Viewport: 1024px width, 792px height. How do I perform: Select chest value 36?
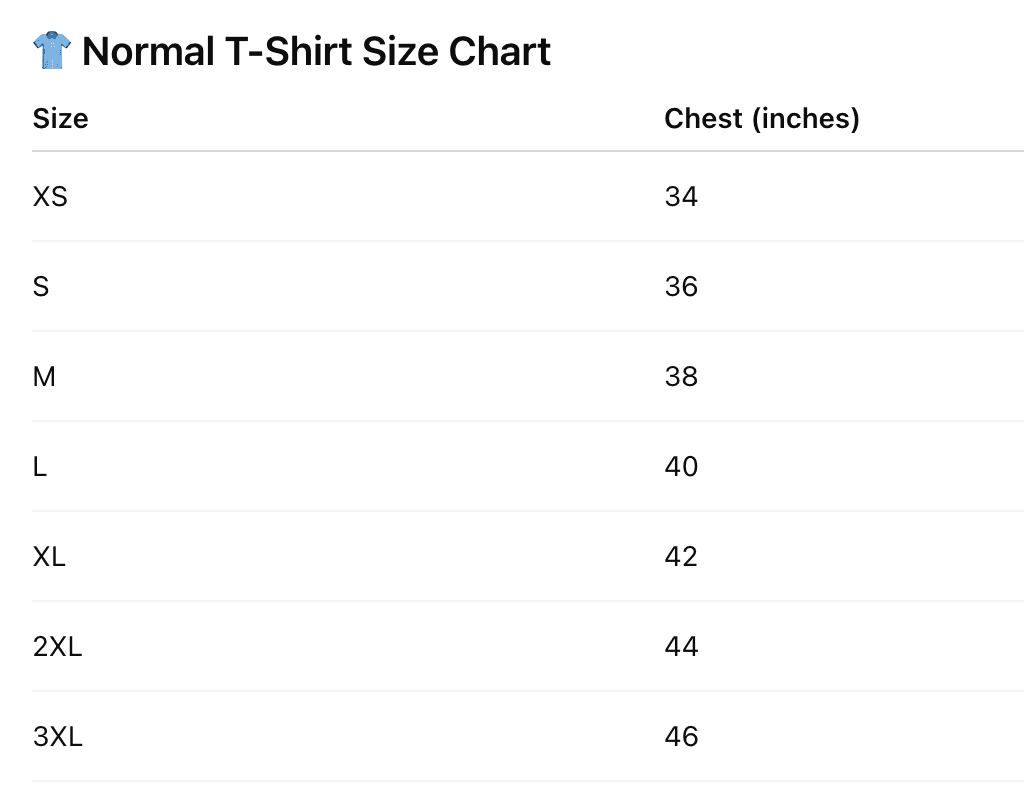[x=681, y=287]
